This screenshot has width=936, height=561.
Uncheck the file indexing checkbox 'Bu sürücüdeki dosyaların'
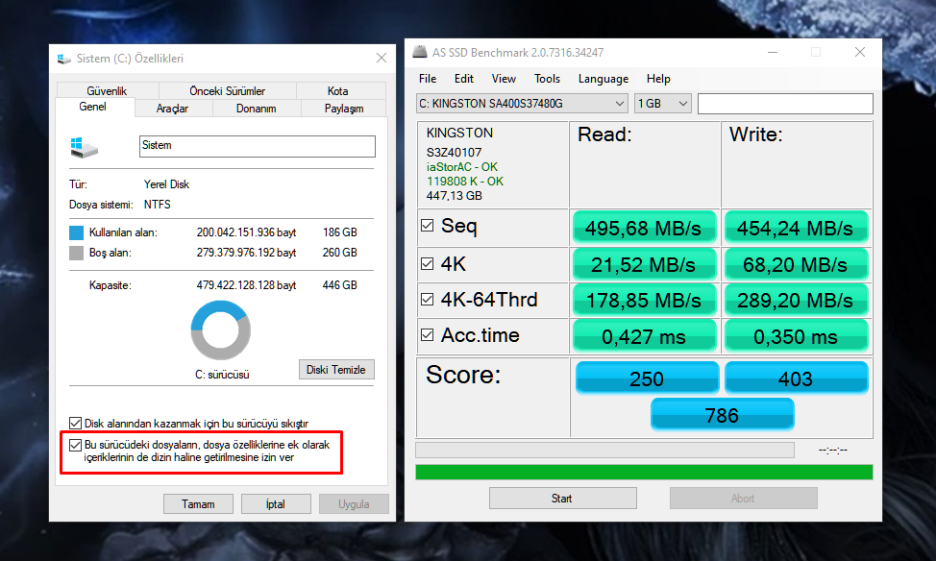click(75, 445)
